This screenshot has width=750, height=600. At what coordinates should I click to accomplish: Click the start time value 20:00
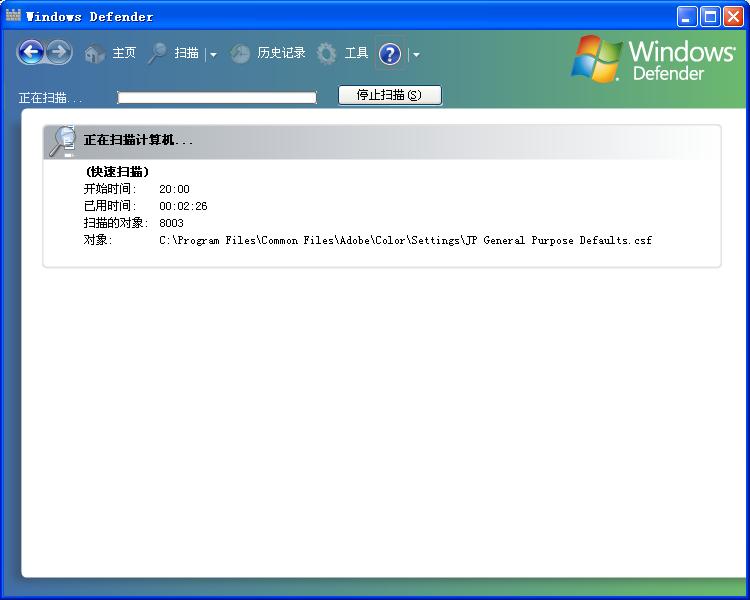[x=174, y=189]
